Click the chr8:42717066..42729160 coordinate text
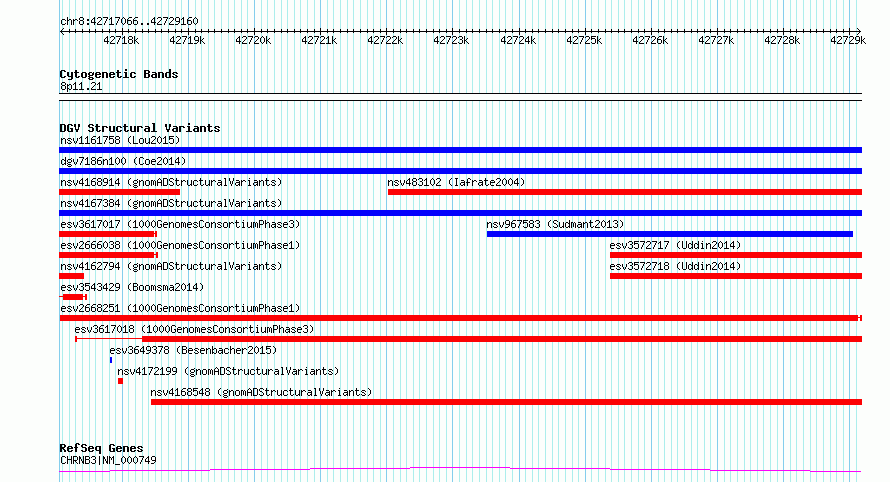The width and height of the screenshot is (890, 482). [x=129, y=22]
